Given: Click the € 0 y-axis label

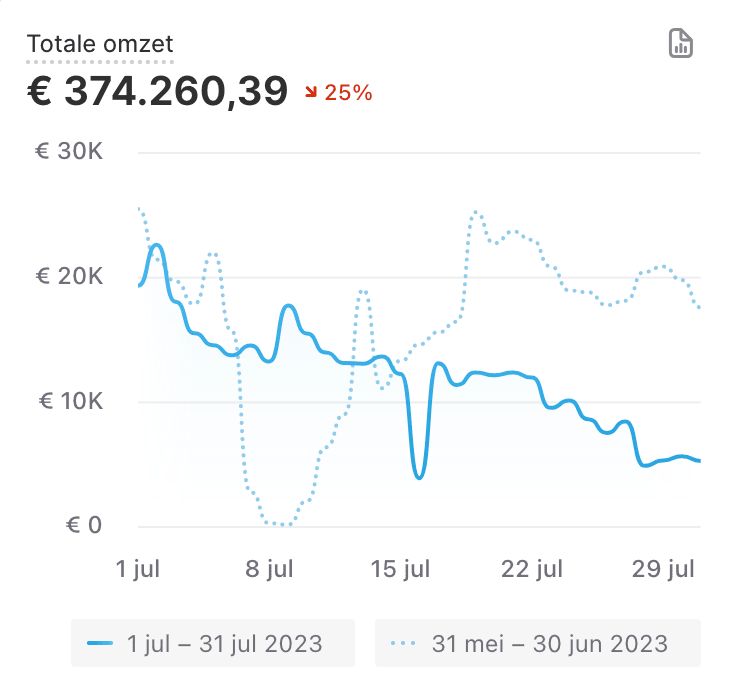Looking at the screenshot, I should pyautogui.click(x=83, y=525).
